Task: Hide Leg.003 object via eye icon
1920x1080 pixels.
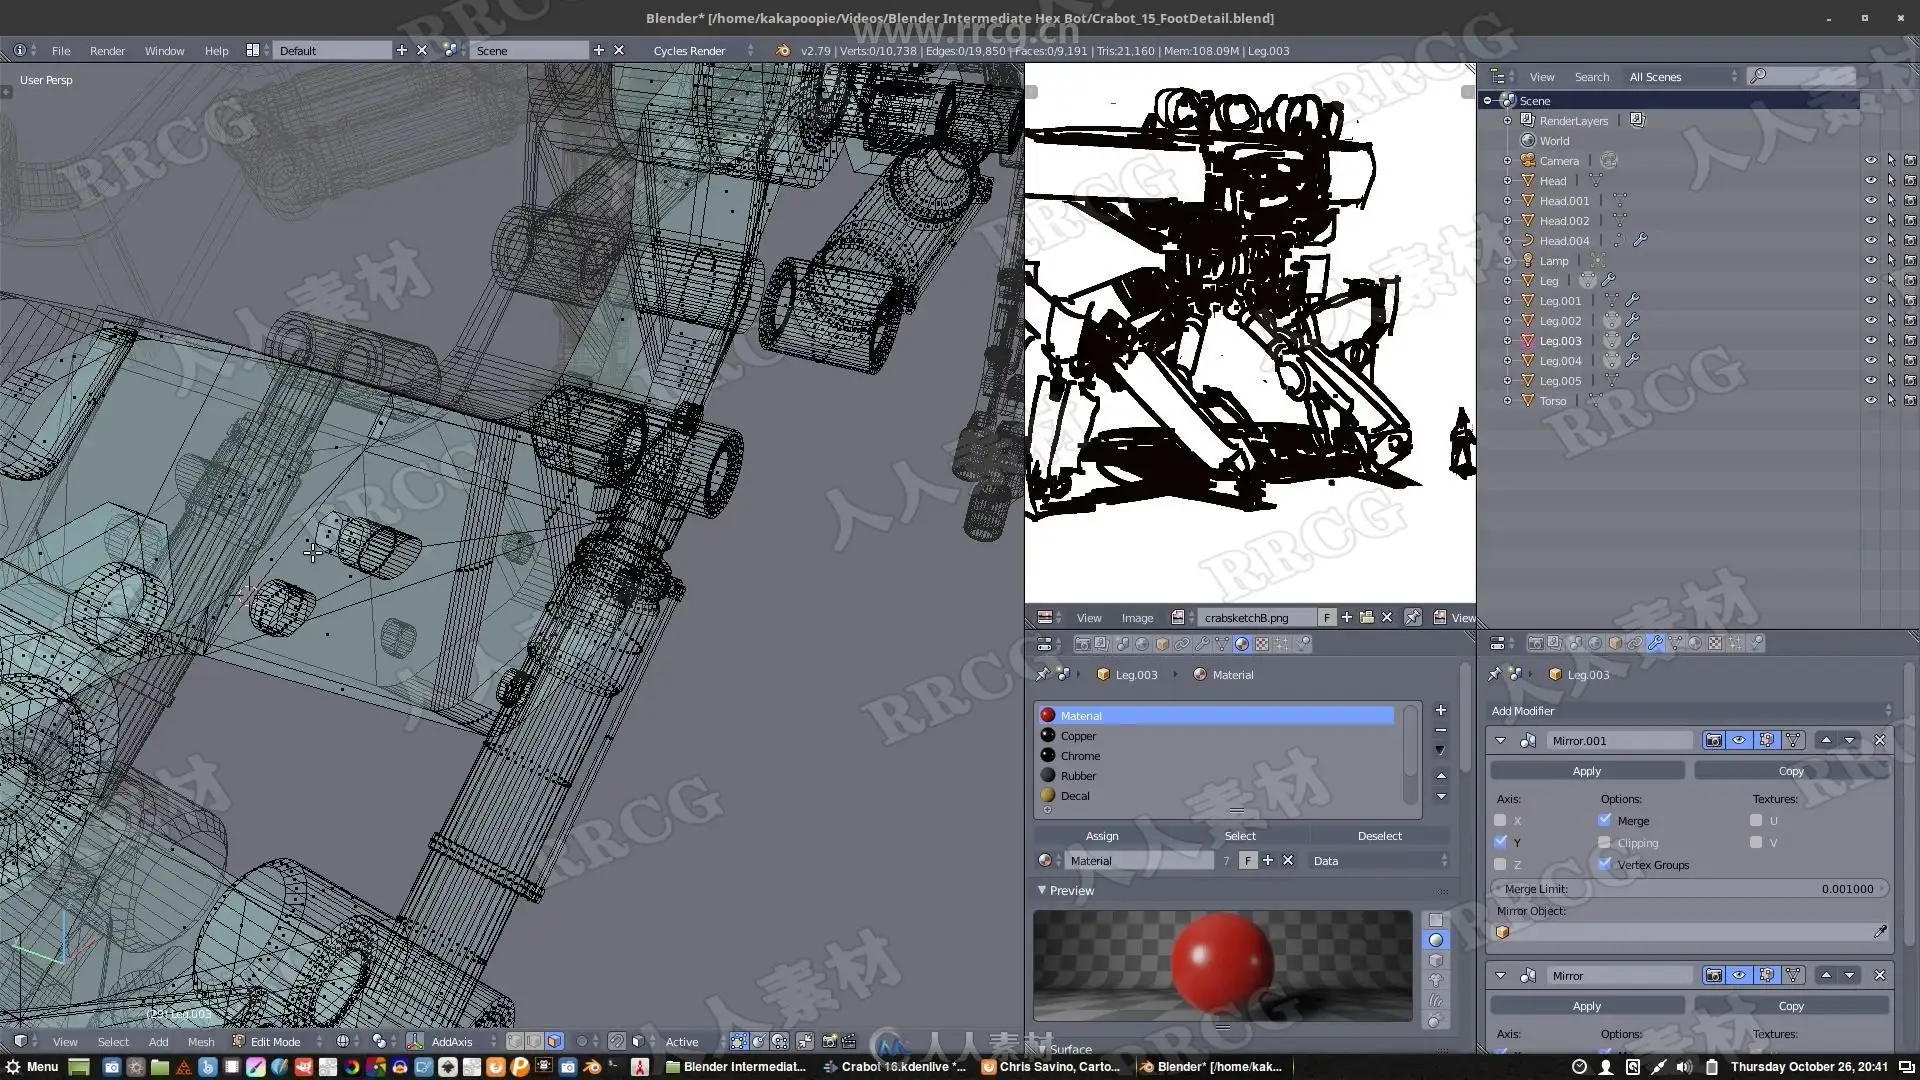Action: click(x=1870, y=341)
